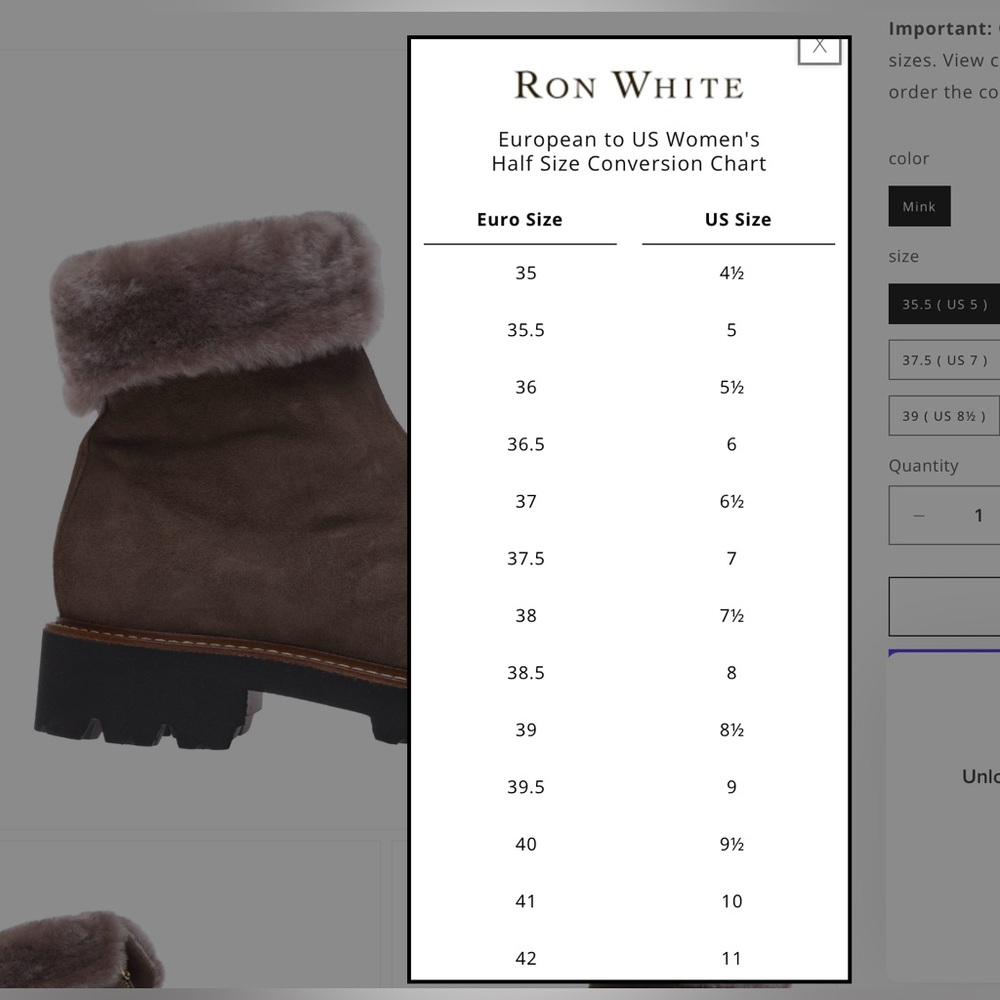Choose size 35.5 (US 5)
This screenshot has width=1000, height=1000.
click(x=945, y=304)
